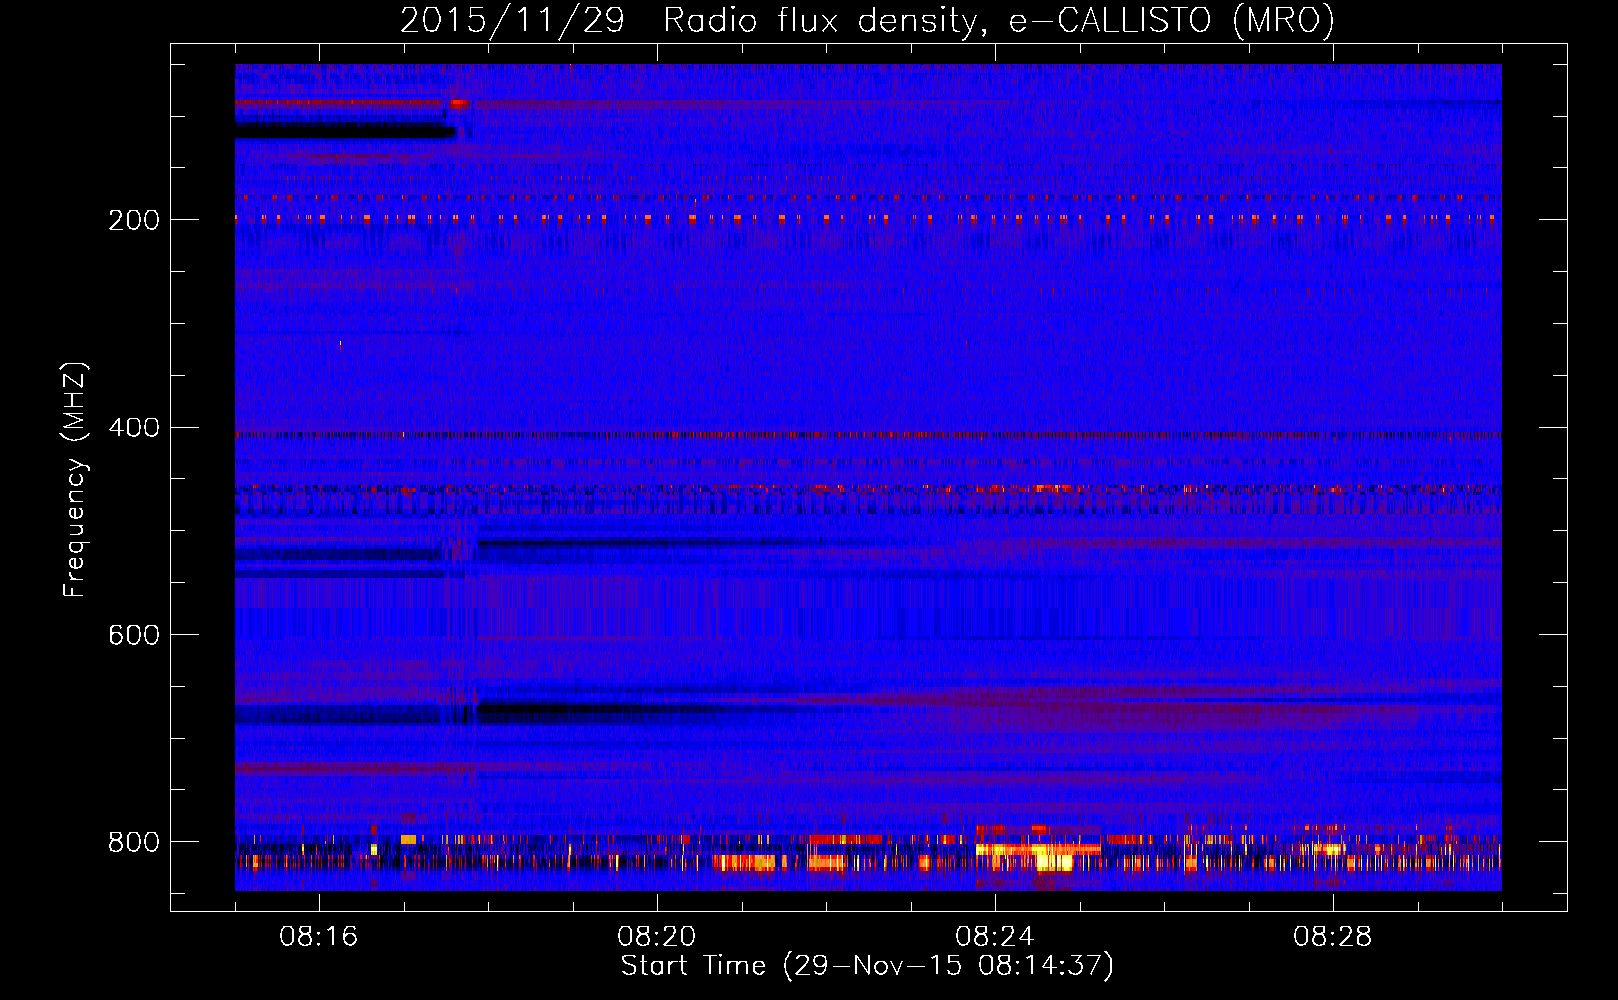
Task: Click the 08:20 time tick label
Action: click(656, 937)
